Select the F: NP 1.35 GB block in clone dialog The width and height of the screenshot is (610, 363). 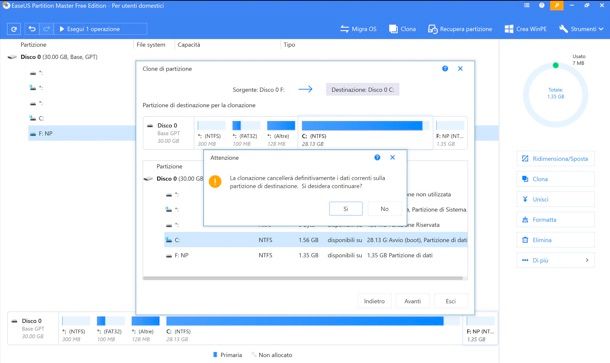click(450, 133)
